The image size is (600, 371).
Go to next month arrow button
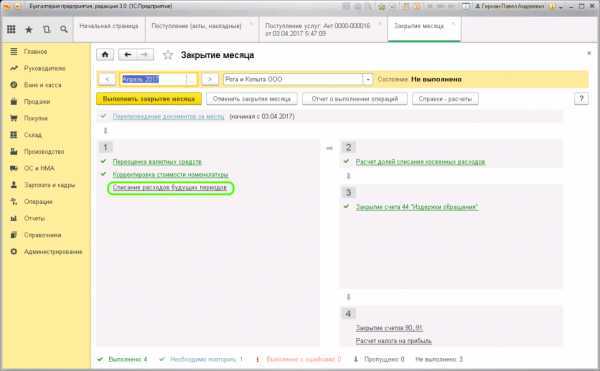(x=210, y=79)
